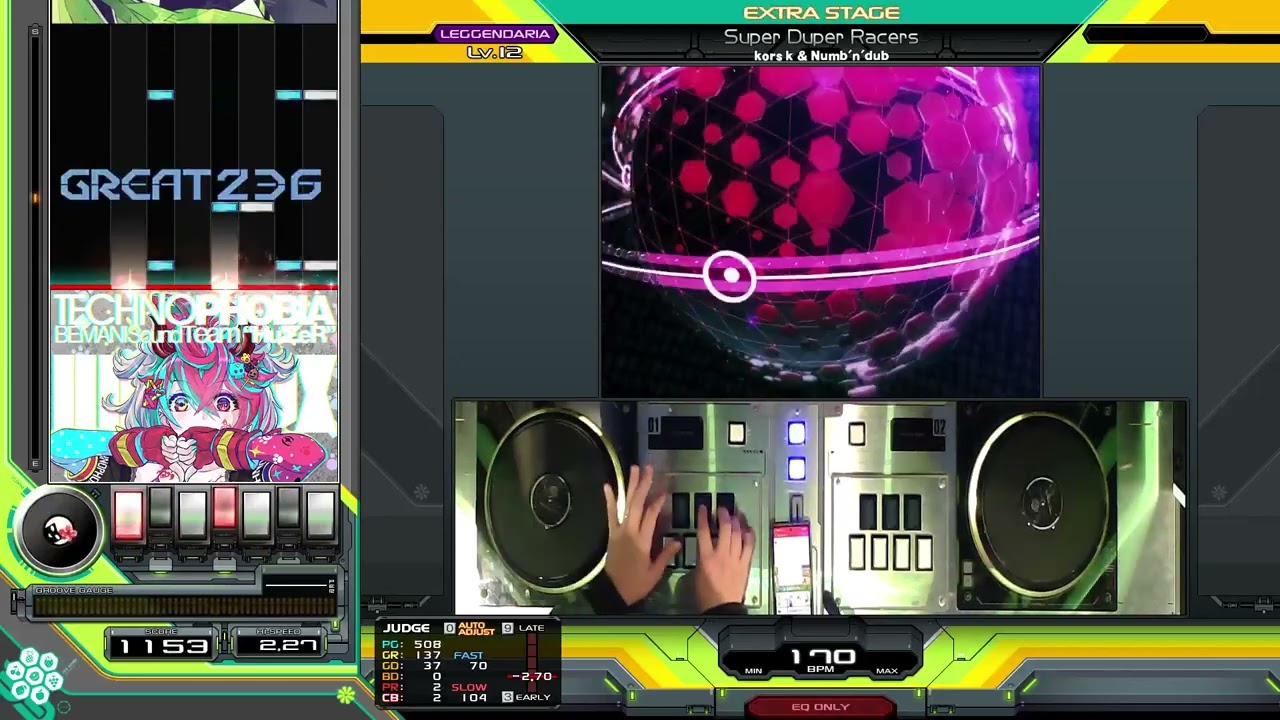Click the player two key set in camera
Viewport: 1280px width, 720px height.
(889, 532)
